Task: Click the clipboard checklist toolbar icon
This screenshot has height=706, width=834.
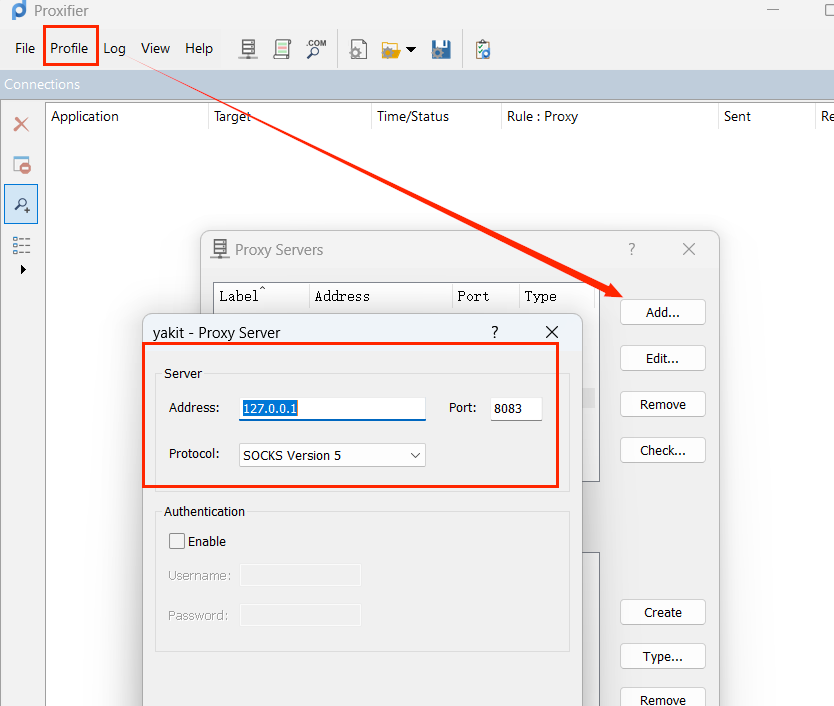Action: click(x=482, y=49)
